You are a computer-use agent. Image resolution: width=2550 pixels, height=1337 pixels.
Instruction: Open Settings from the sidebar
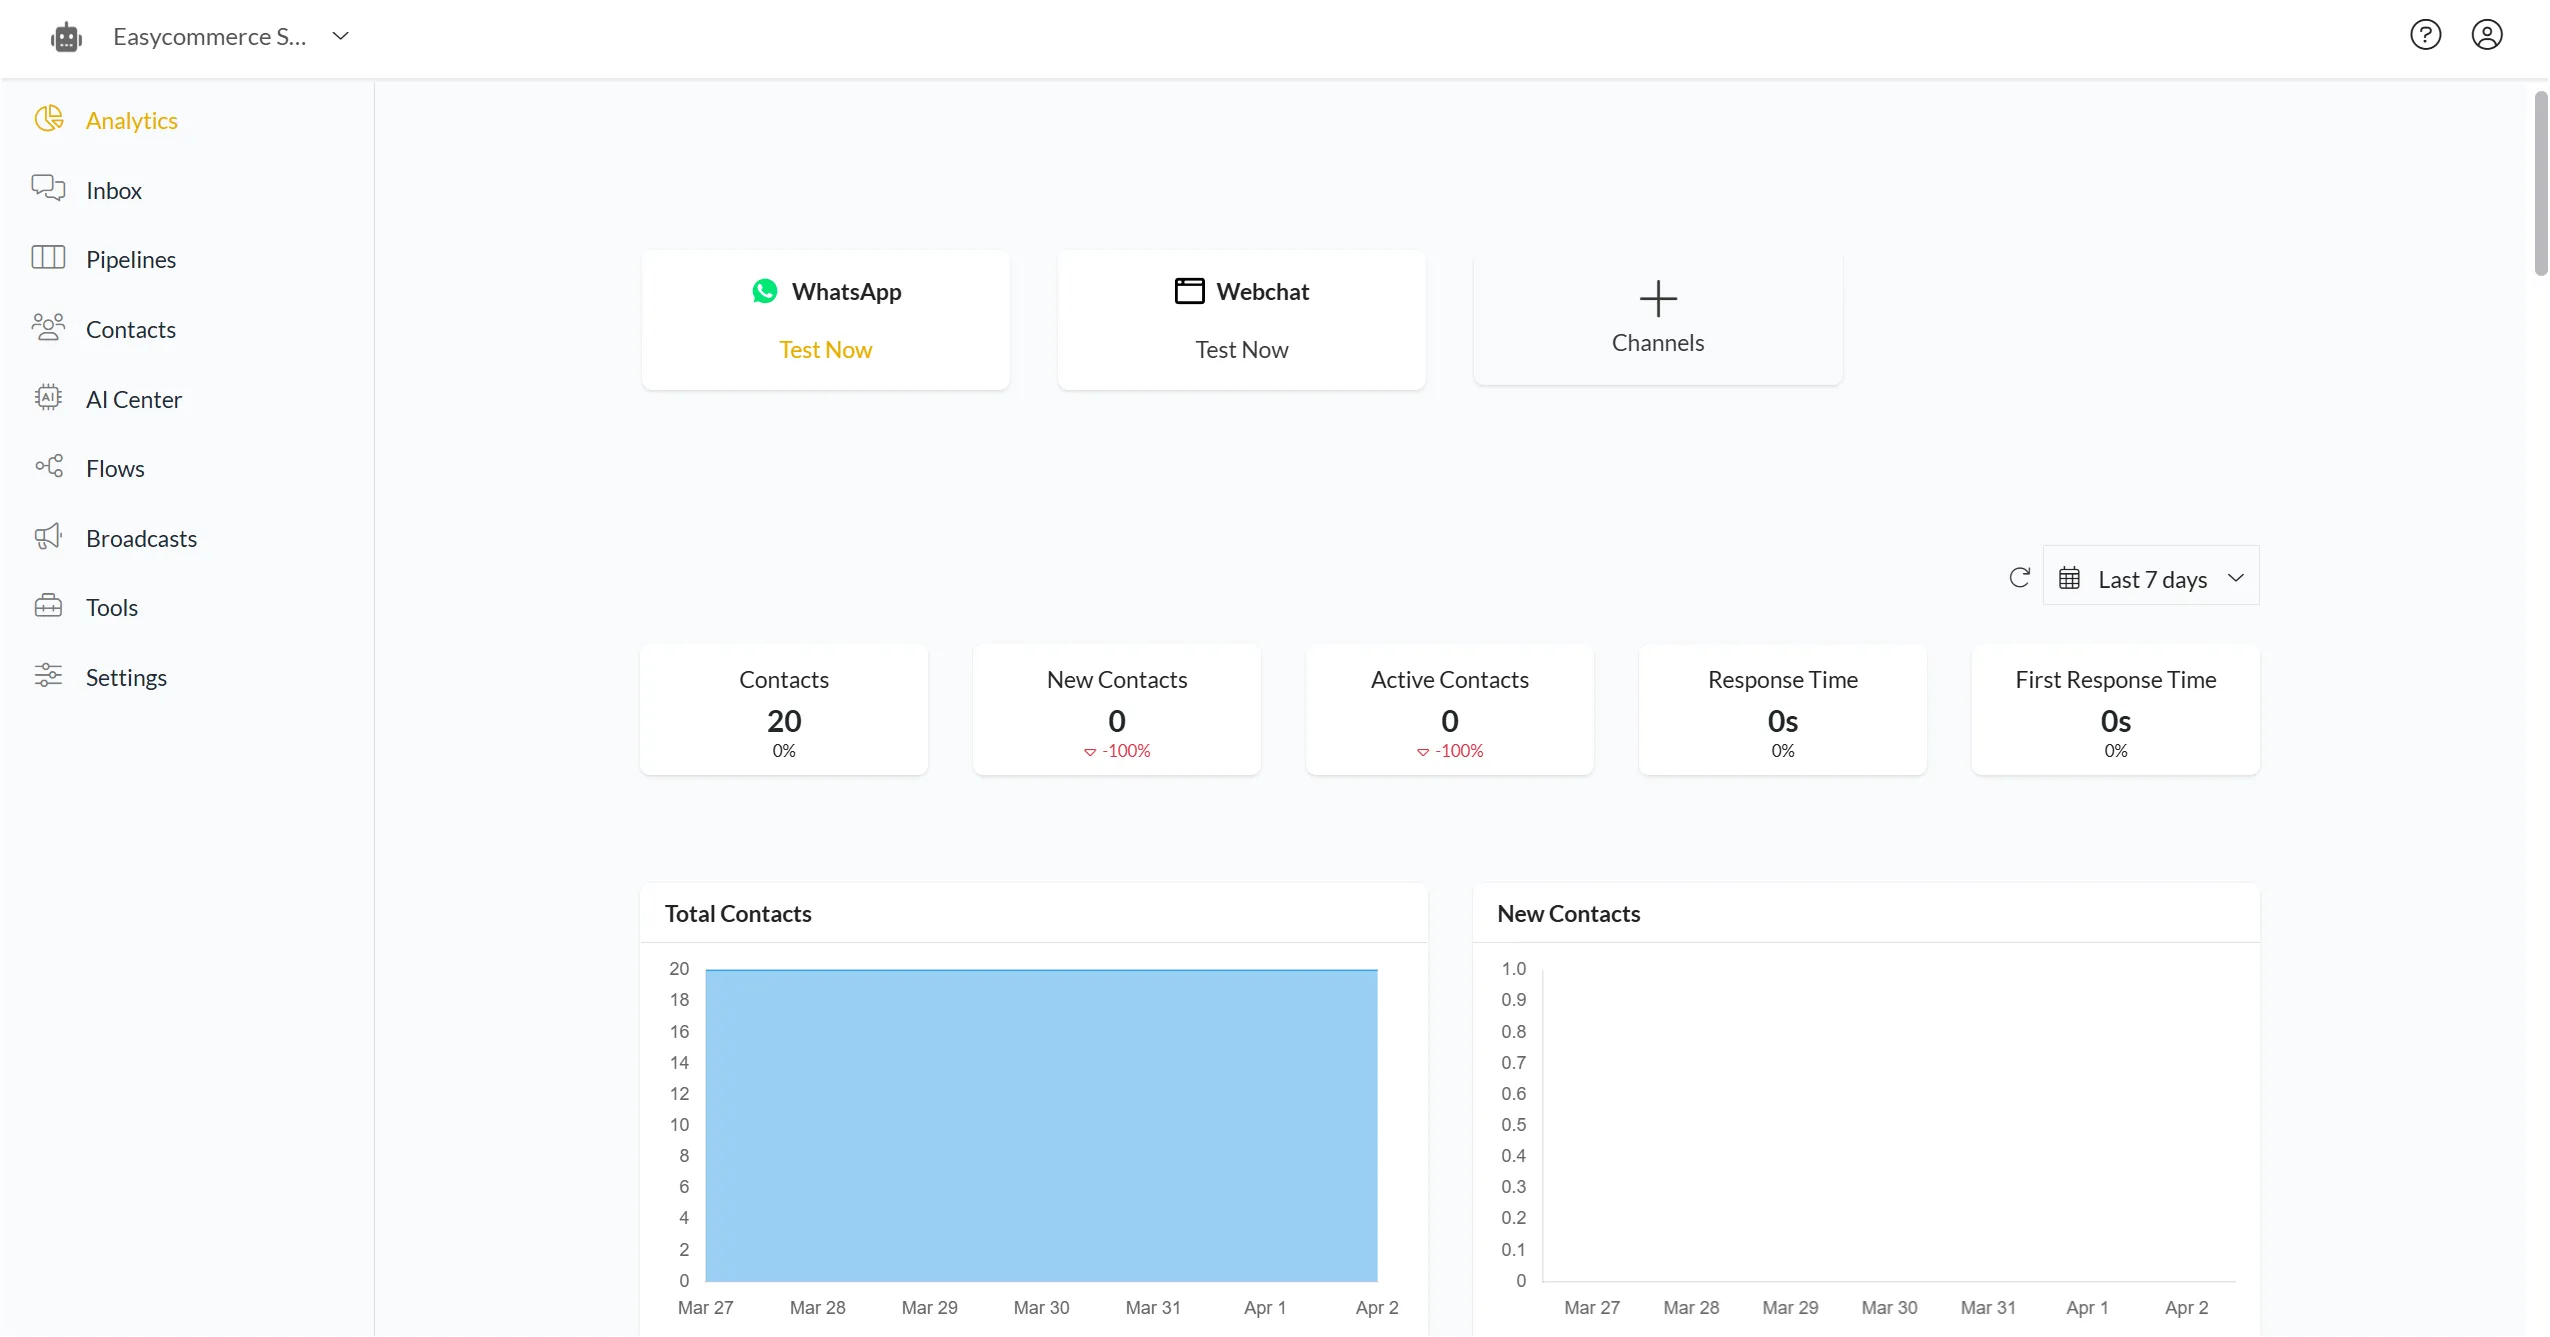coord(126,676)
